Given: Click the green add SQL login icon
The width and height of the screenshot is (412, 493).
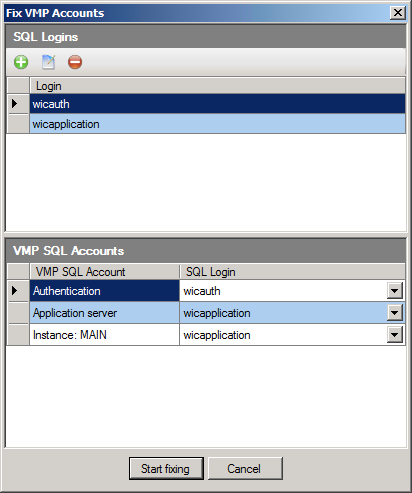Looking at the screenshot, I should pyautogui.click(x=21, y=62).
